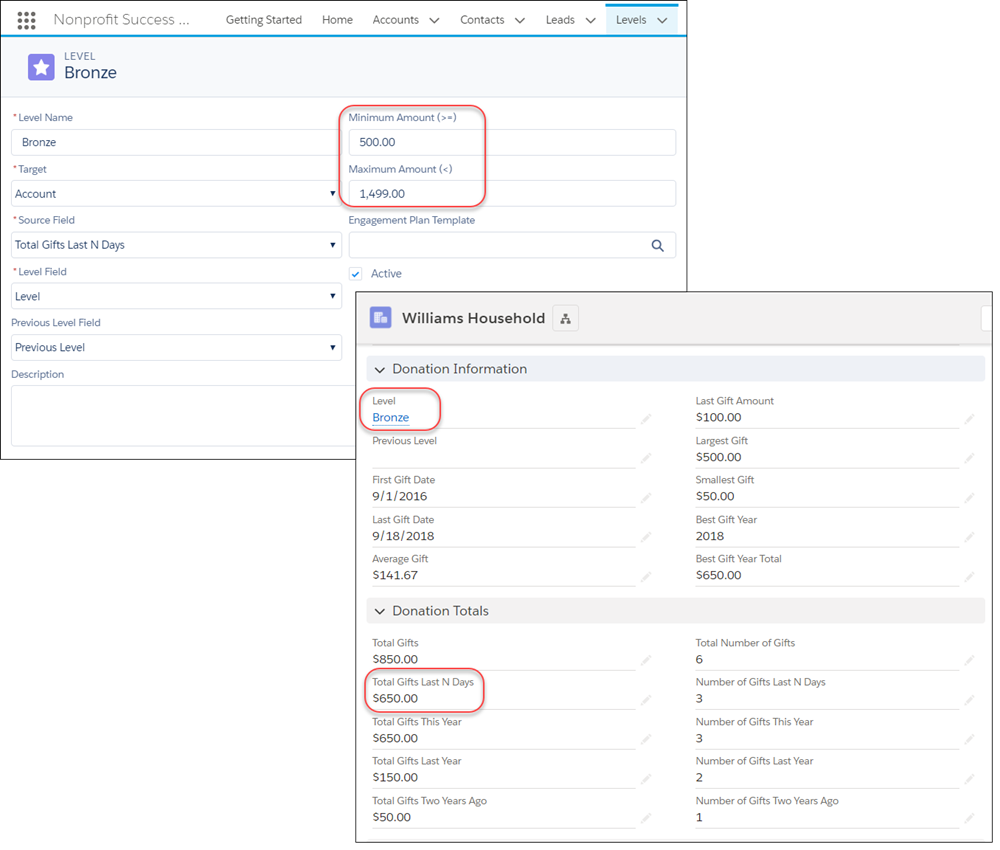
Task: Edit Number of Gifts Last Year pencil
Action: [969, 778]
